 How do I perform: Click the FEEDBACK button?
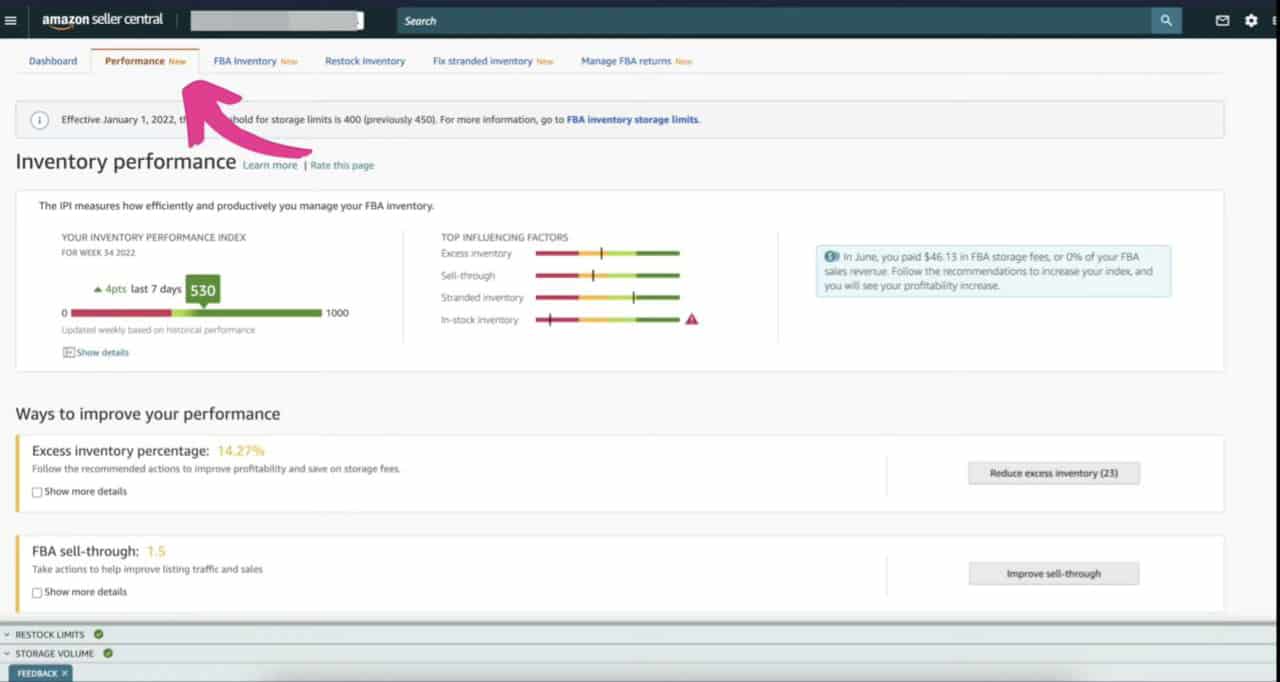coord(37,674)
